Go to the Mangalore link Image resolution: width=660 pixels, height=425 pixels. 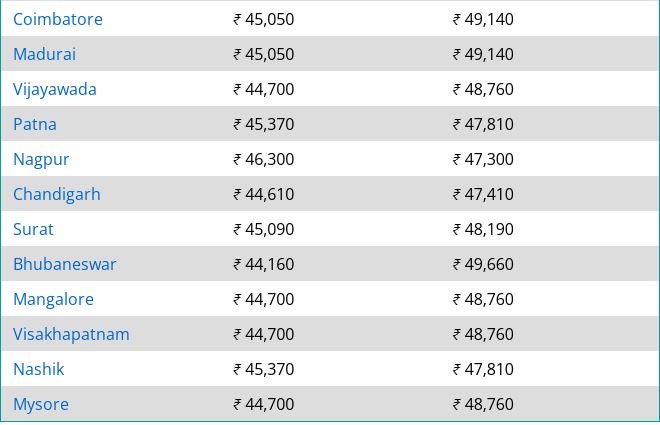tap(53, 300)
